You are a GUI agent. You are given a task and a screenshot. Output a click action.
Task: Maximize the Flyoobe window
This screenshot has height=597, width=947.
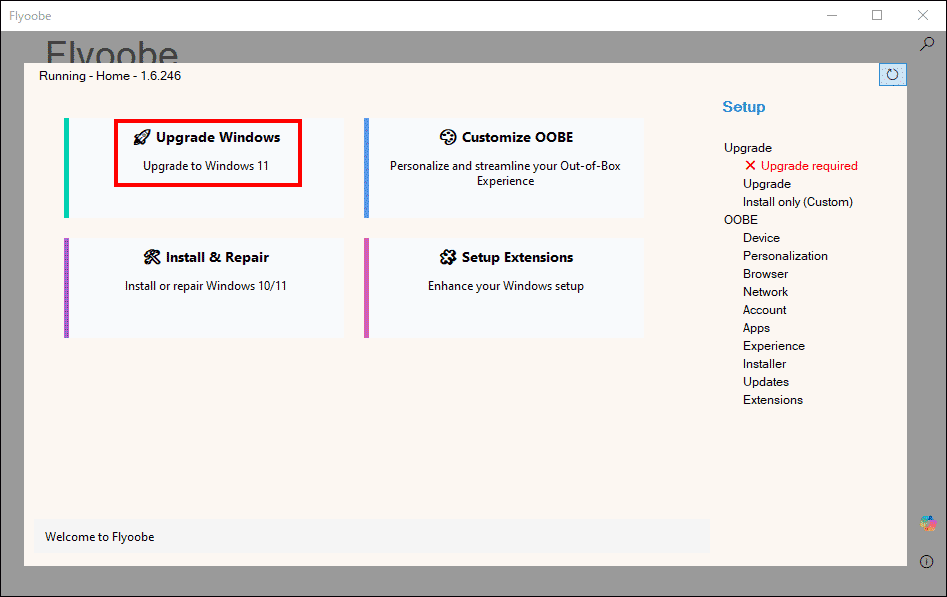(x=877, y=16)
